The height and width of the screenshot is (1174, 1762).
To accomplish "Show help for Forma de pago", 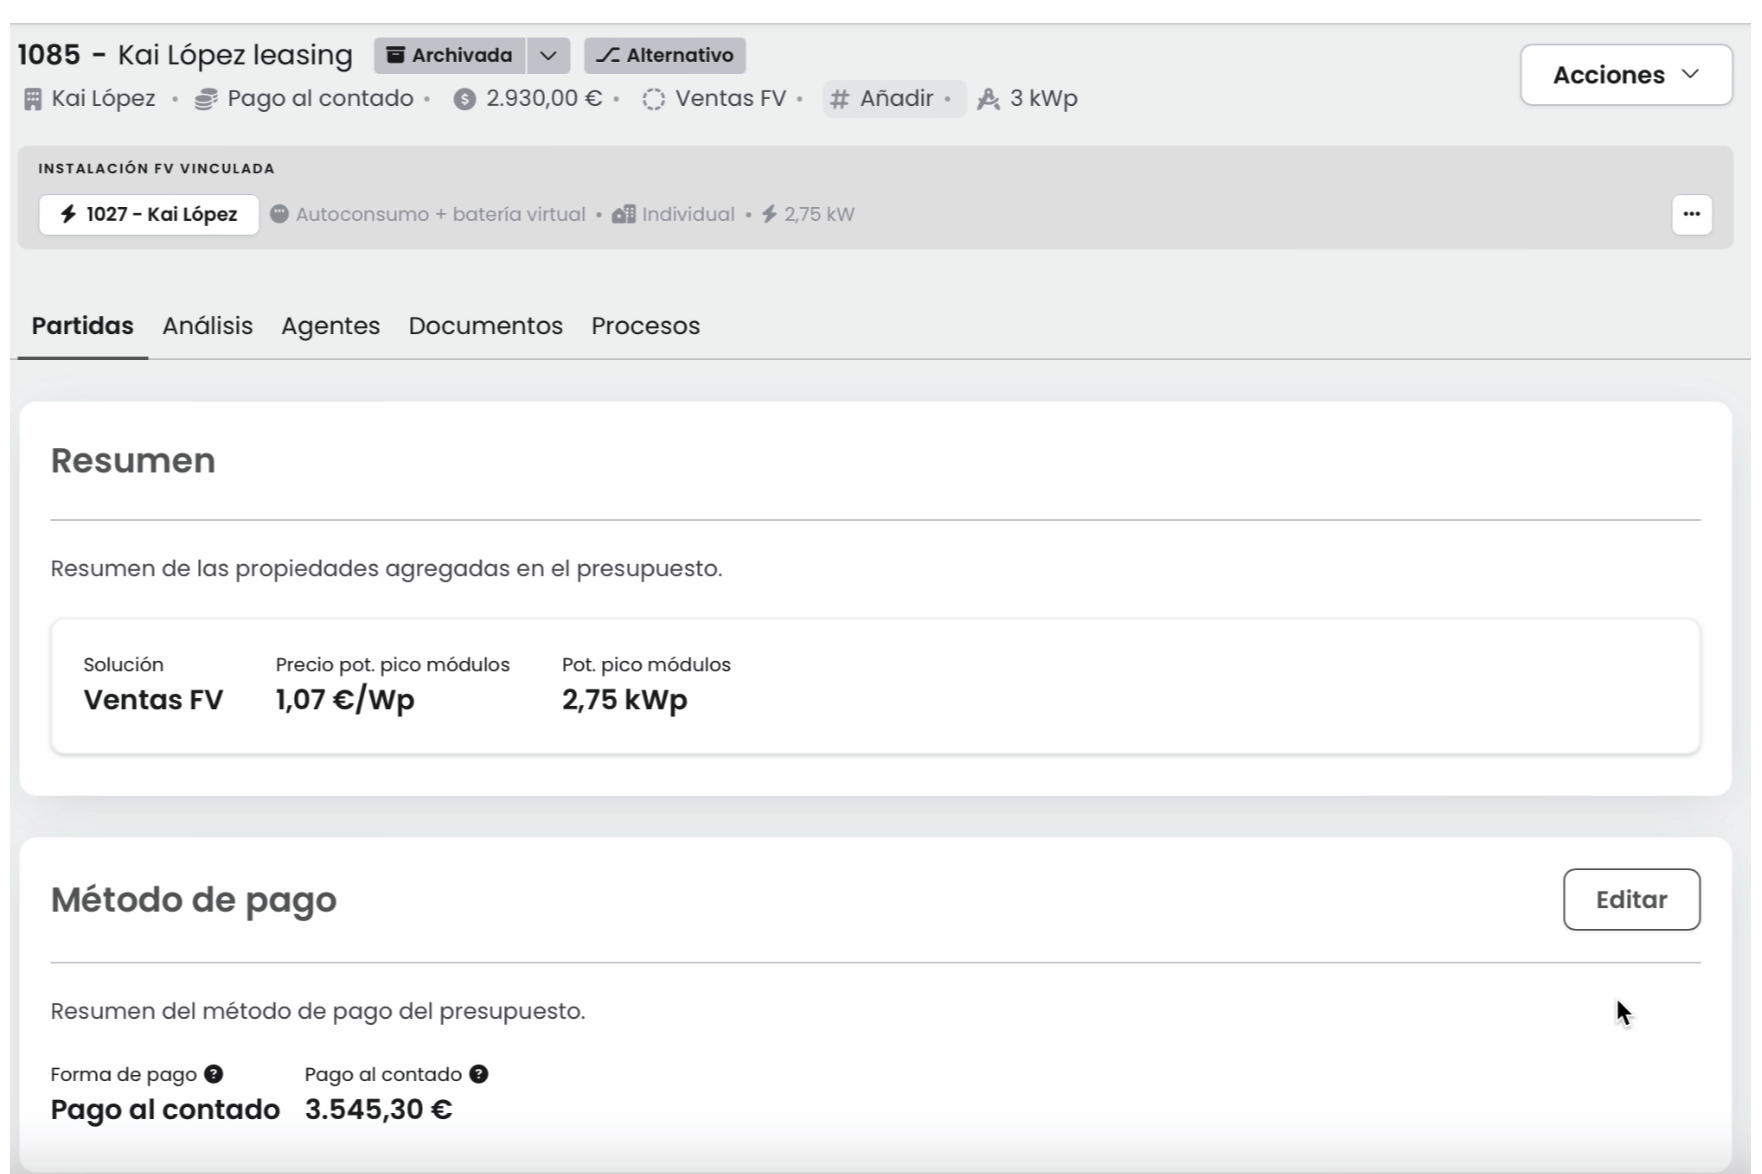I will click(x=213, y=1074).
